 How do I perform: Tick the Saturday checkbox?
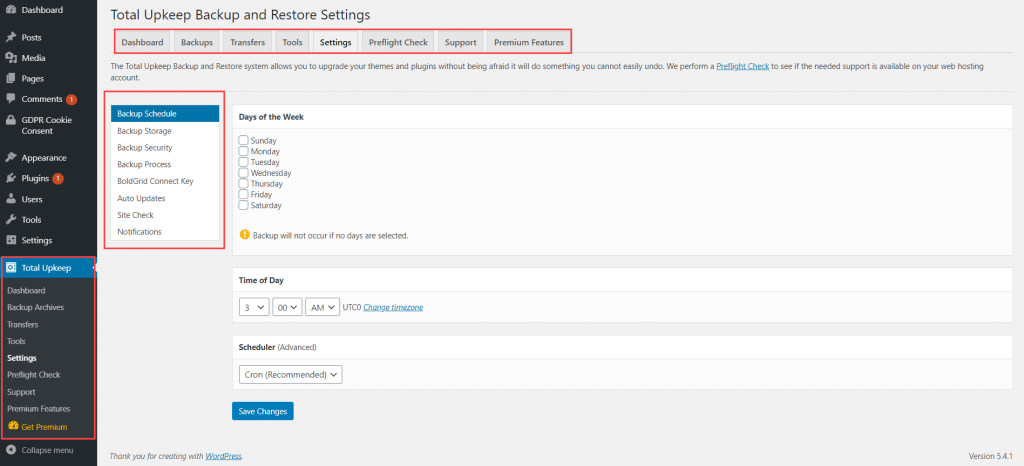(244, 205)
